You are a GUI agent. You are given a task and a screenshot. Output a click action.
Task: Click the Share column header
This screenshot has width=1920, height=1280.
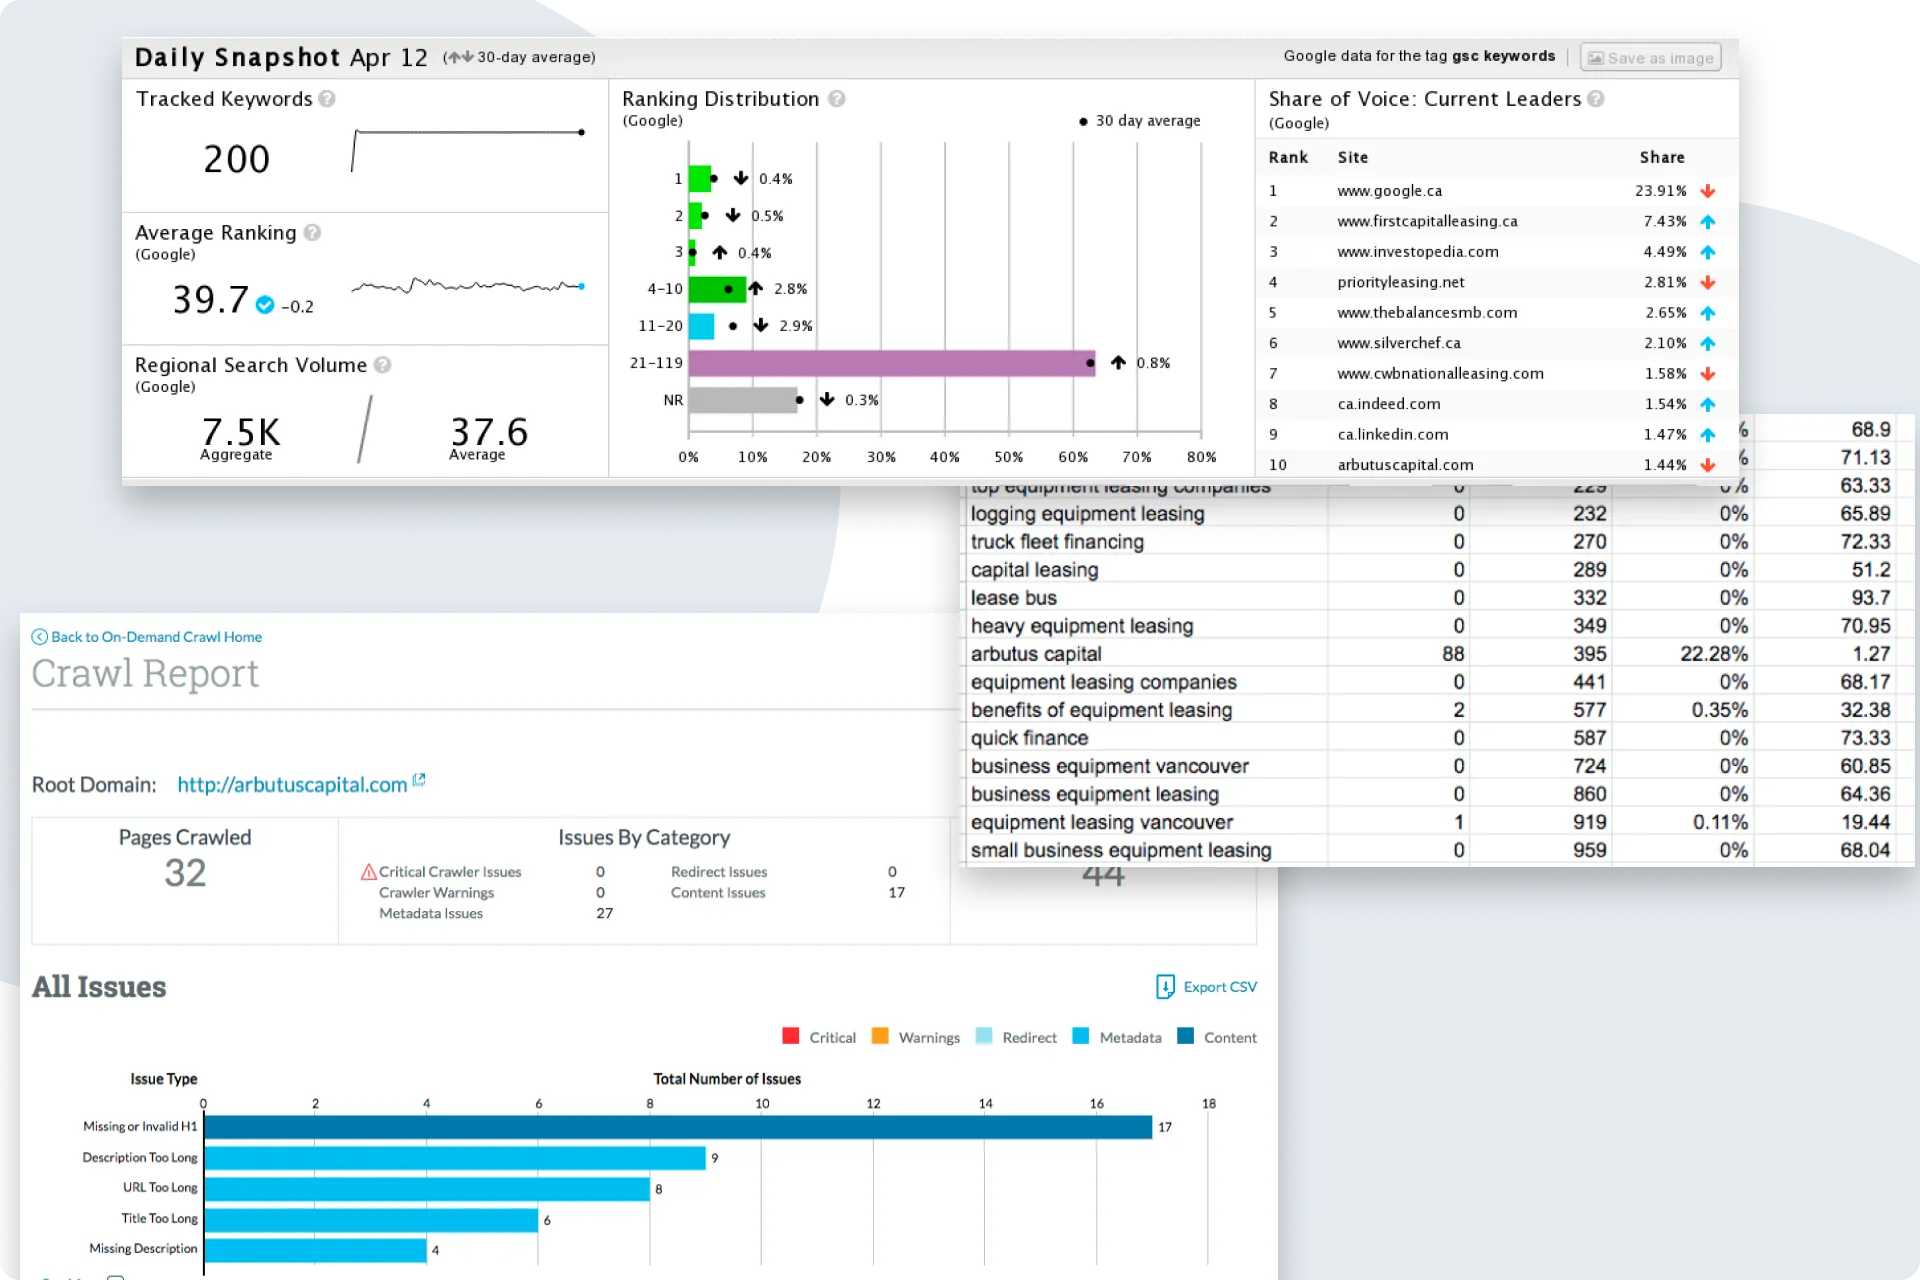[1662, 157]
